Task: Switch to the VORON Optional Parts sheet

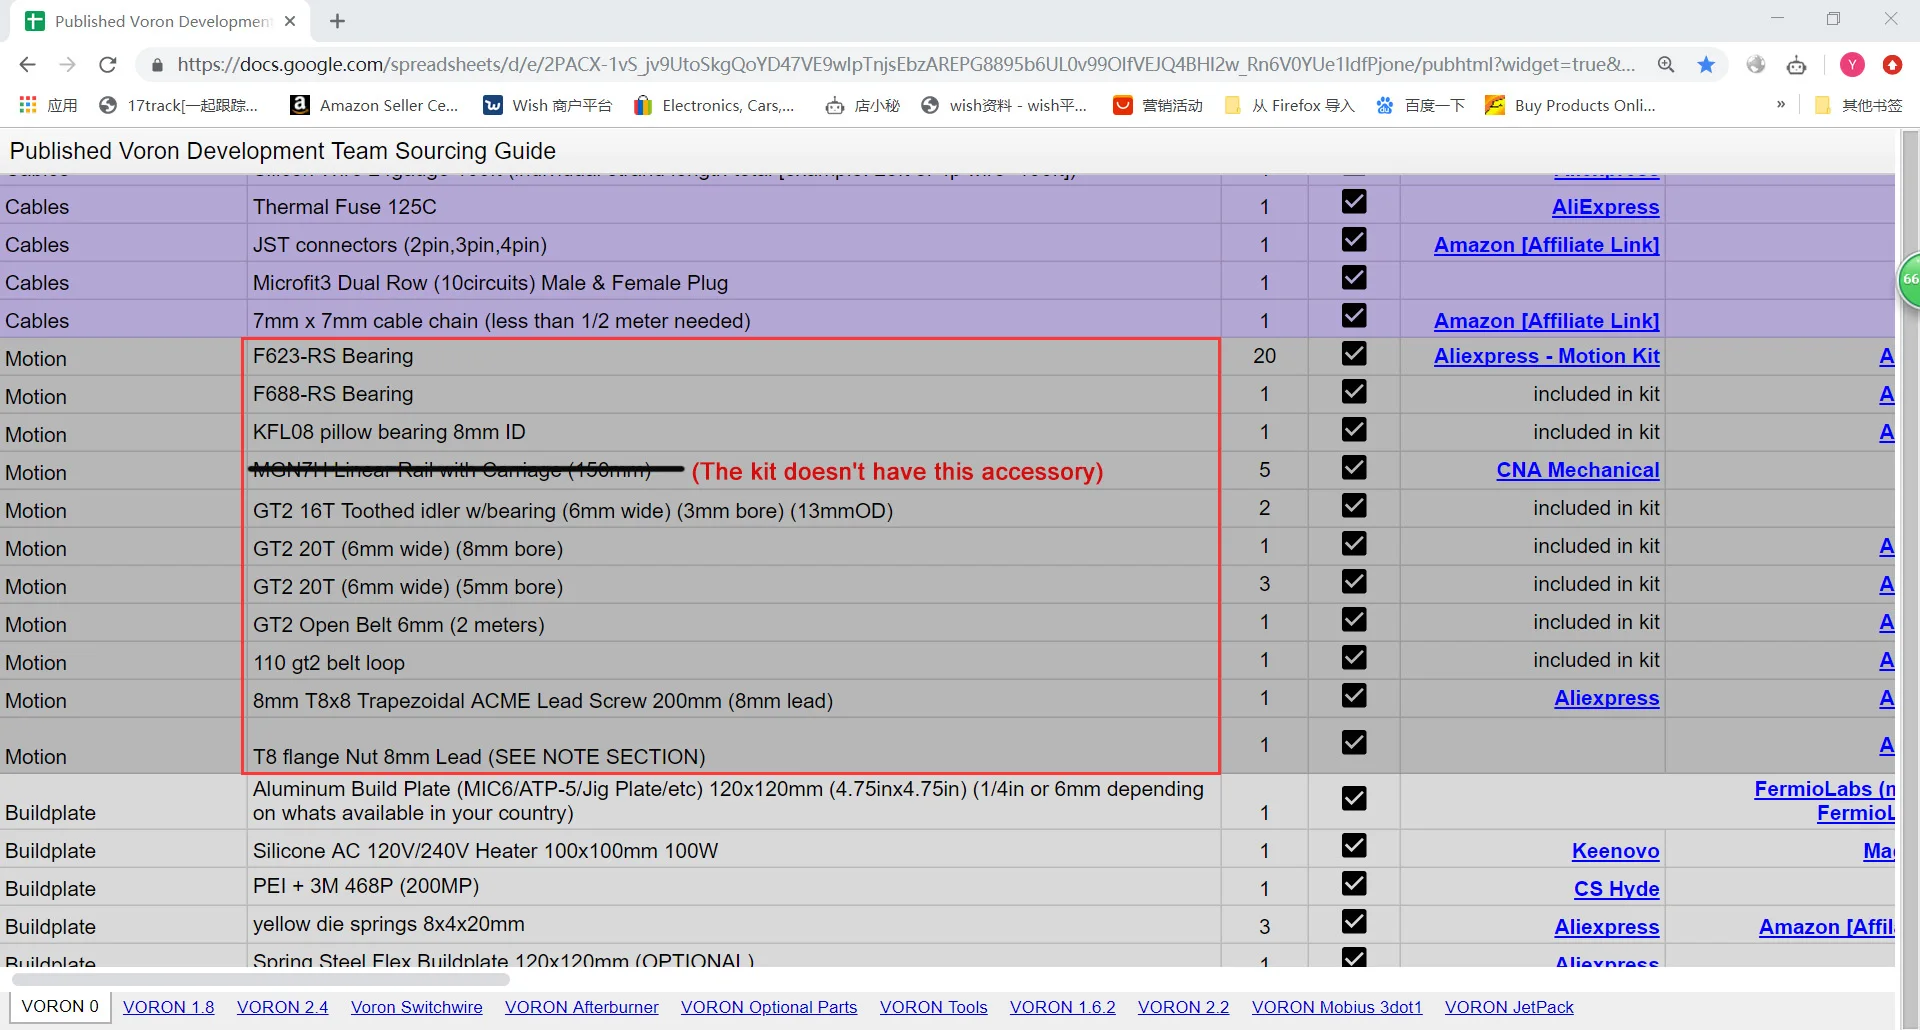Action: (x=769, y=1007)
